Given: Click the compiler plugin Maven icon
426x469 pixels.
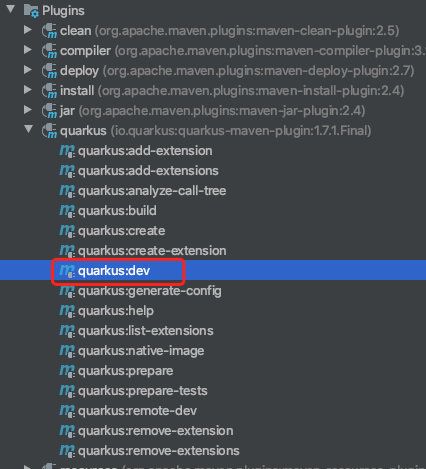Looking at the screenshot, I should pos(49,51).
